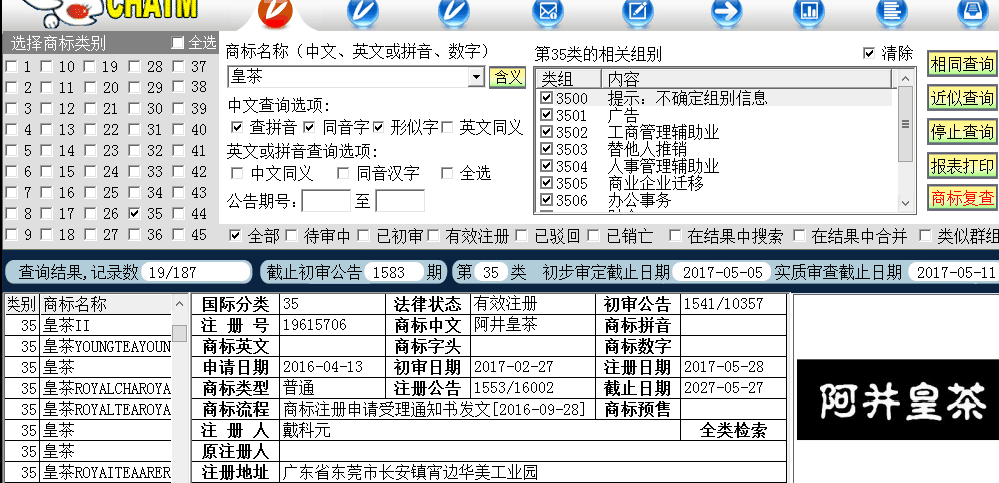Click 报表打印 button
Image resolution: width=999 pixels, height=483 pixels.
point(962,166)
